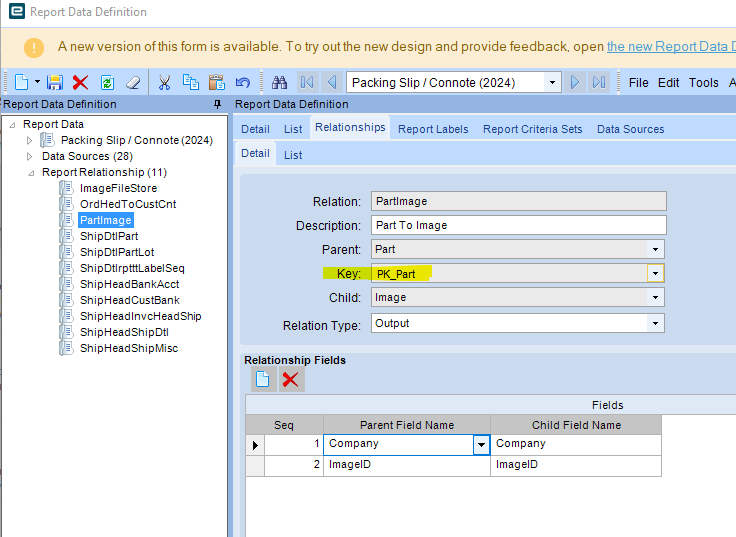Screen dimensions: 736x537
Task: Open the Data Sources tab
Action: point(630,129)
